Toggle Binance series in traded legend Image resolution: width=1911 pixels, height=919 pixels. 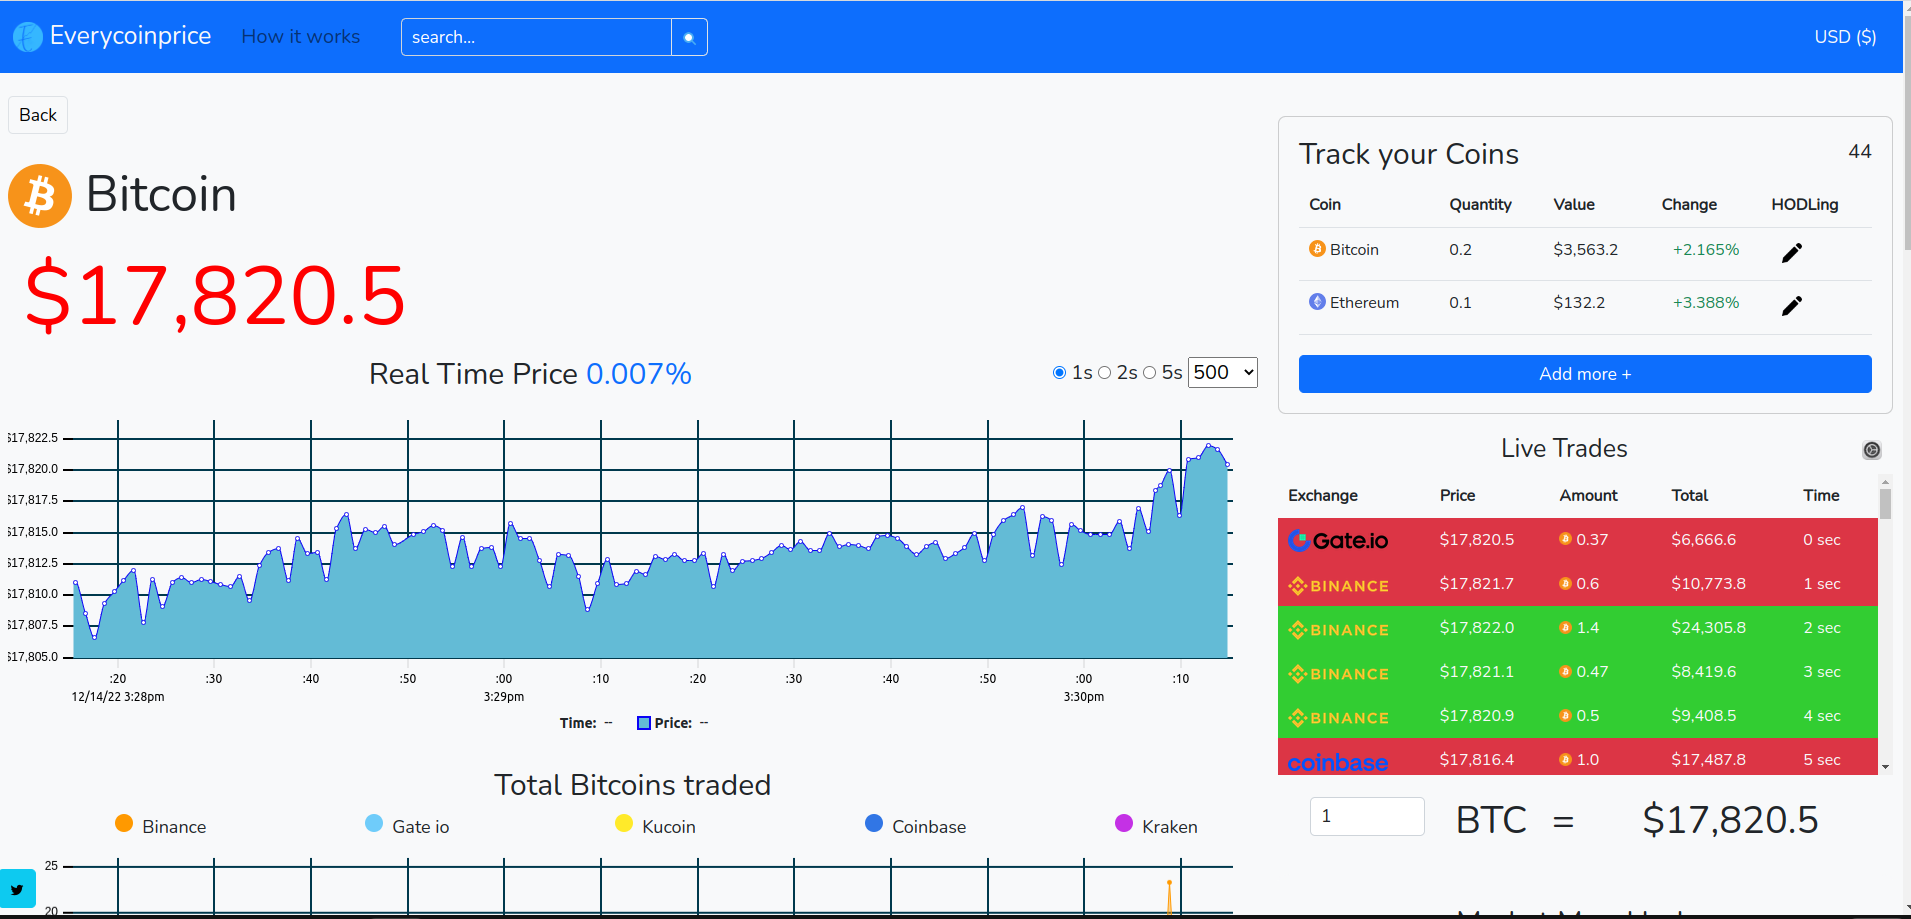[x=161, y=825]
